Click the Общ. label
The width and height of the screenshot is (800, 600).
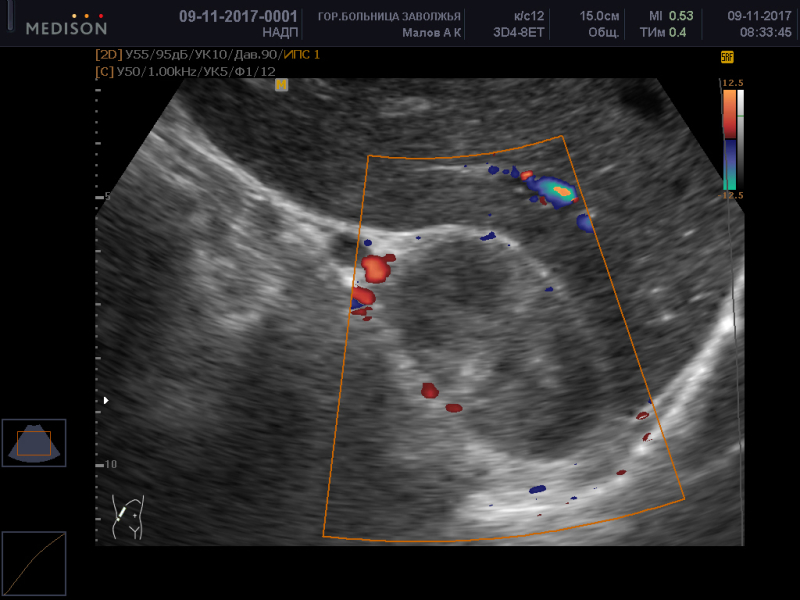click(604, 33)
